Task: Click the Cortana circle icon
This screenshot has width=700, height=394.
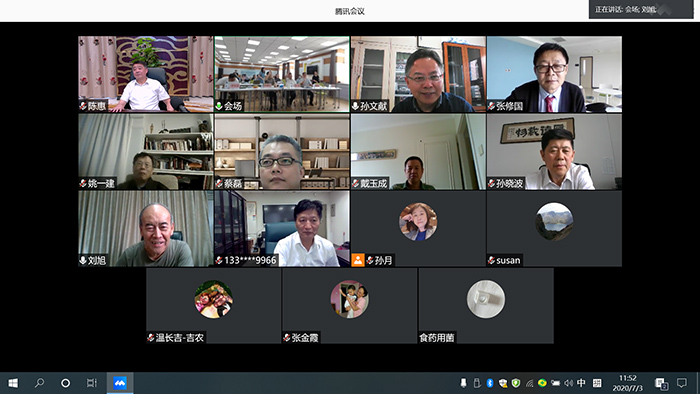Action: click(x=66, y=383)
